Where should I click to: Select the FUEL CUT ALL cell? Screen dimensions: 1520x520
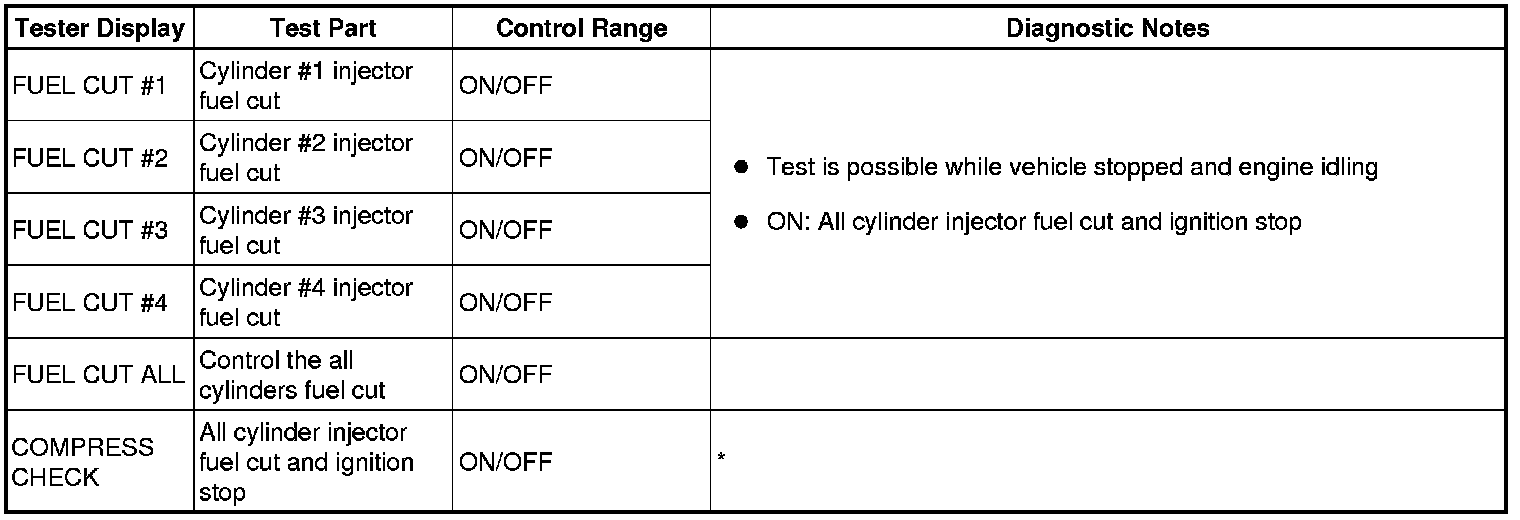pyautogui.click(x=99, y=374)
